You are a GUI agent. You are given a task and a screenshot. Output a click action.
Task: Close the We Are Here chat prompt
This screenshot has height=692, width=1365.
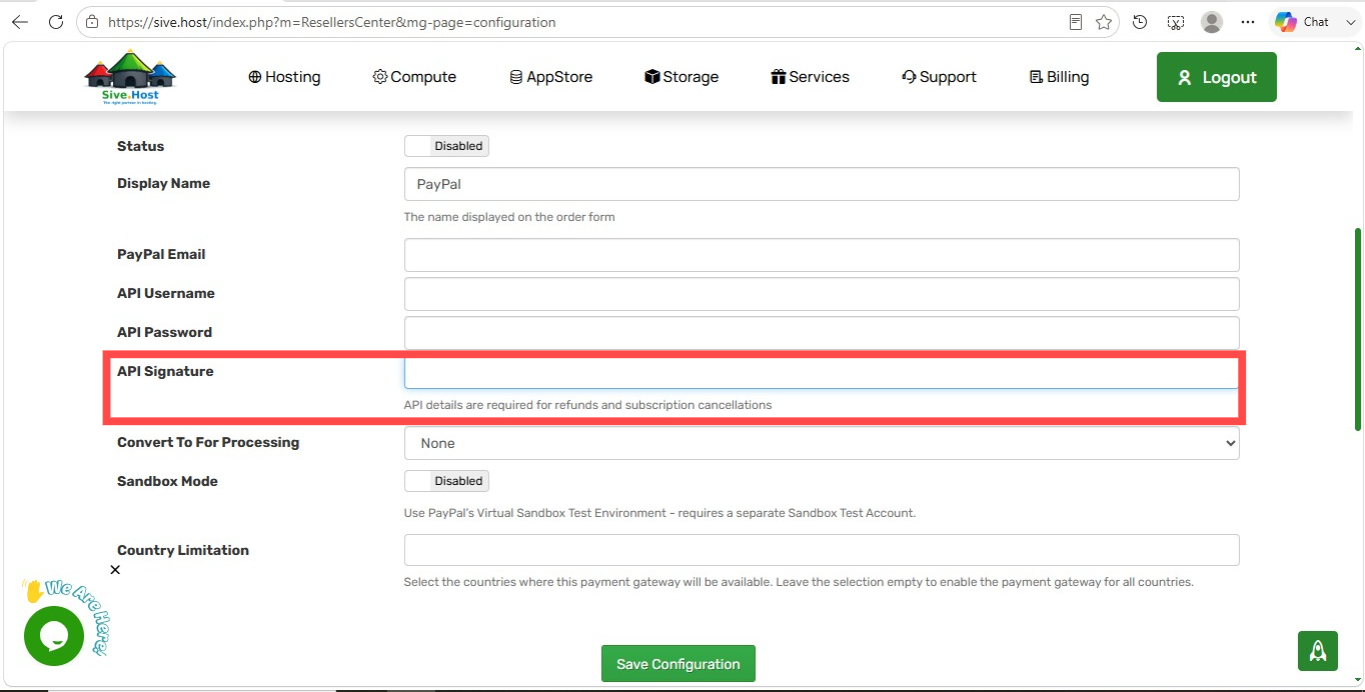click(x=115, y=570)
